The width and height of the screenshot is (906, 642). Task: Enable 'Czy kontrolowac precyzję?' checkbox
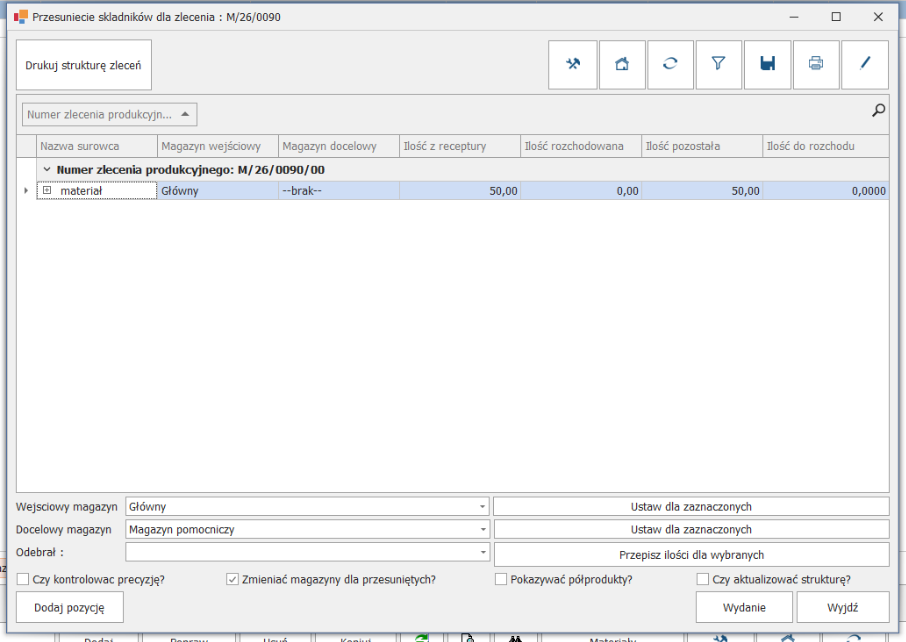coord(23,579)
